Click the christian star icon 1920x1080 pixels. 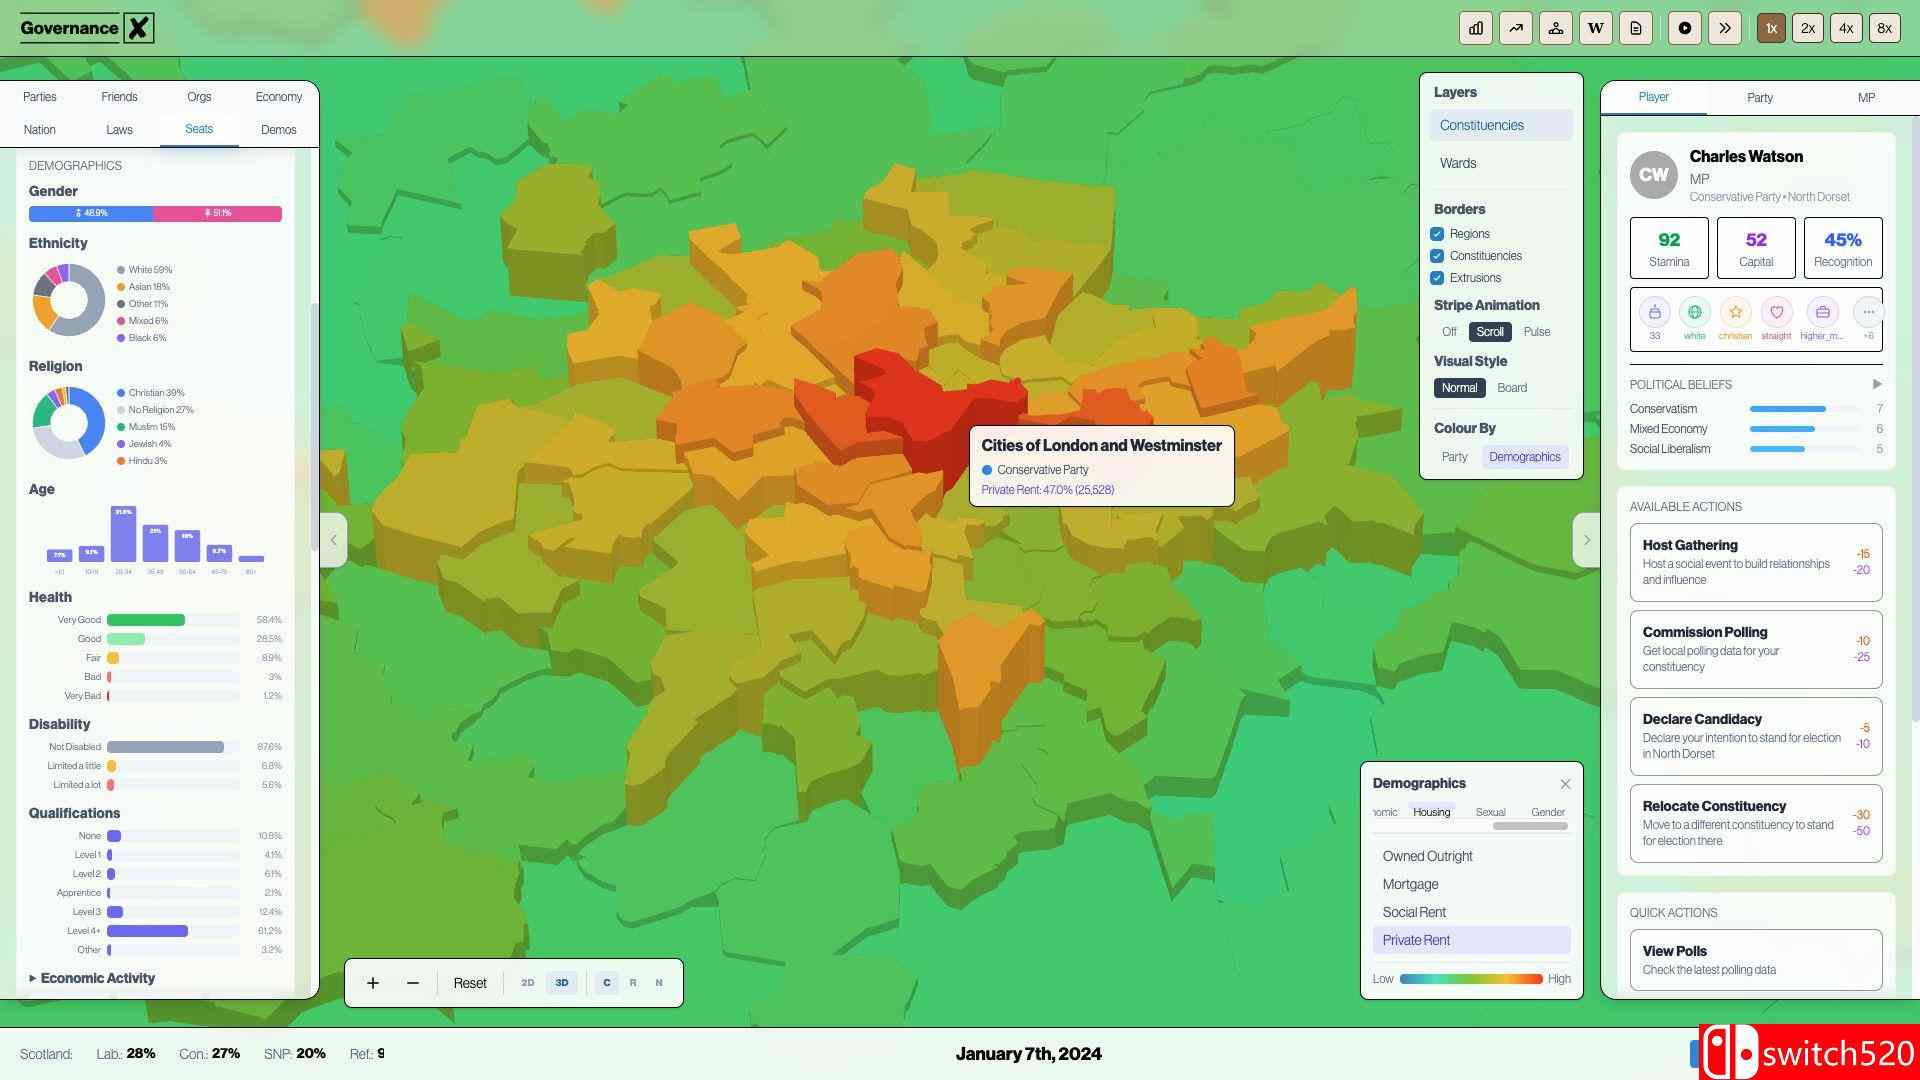click(1736, 312)
